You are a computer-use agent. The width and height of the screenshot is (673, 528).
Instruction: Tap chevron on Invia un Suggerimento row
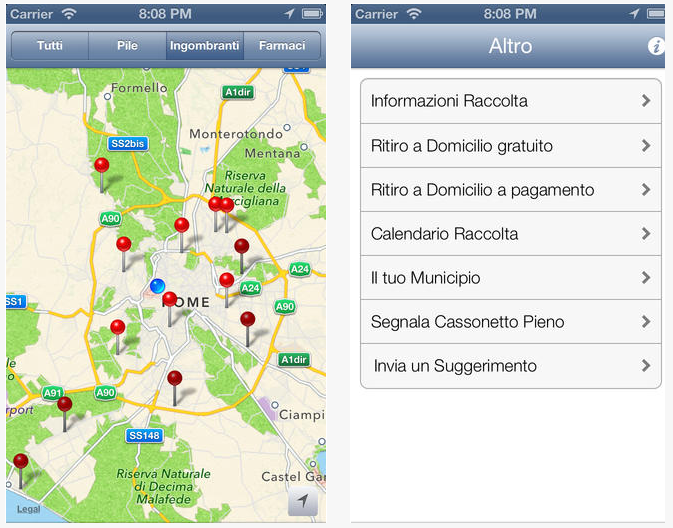(646, 366)
